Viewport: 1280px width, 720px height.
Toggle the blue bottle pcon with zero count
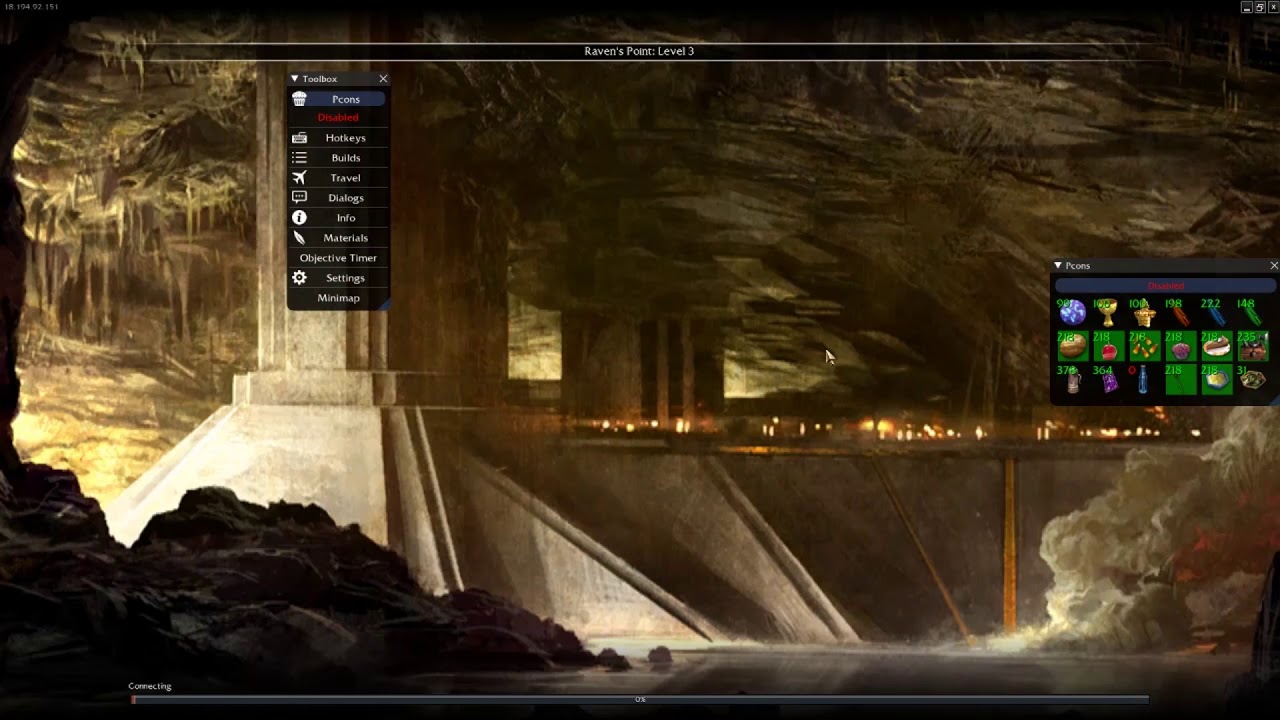pos(1144,380)
